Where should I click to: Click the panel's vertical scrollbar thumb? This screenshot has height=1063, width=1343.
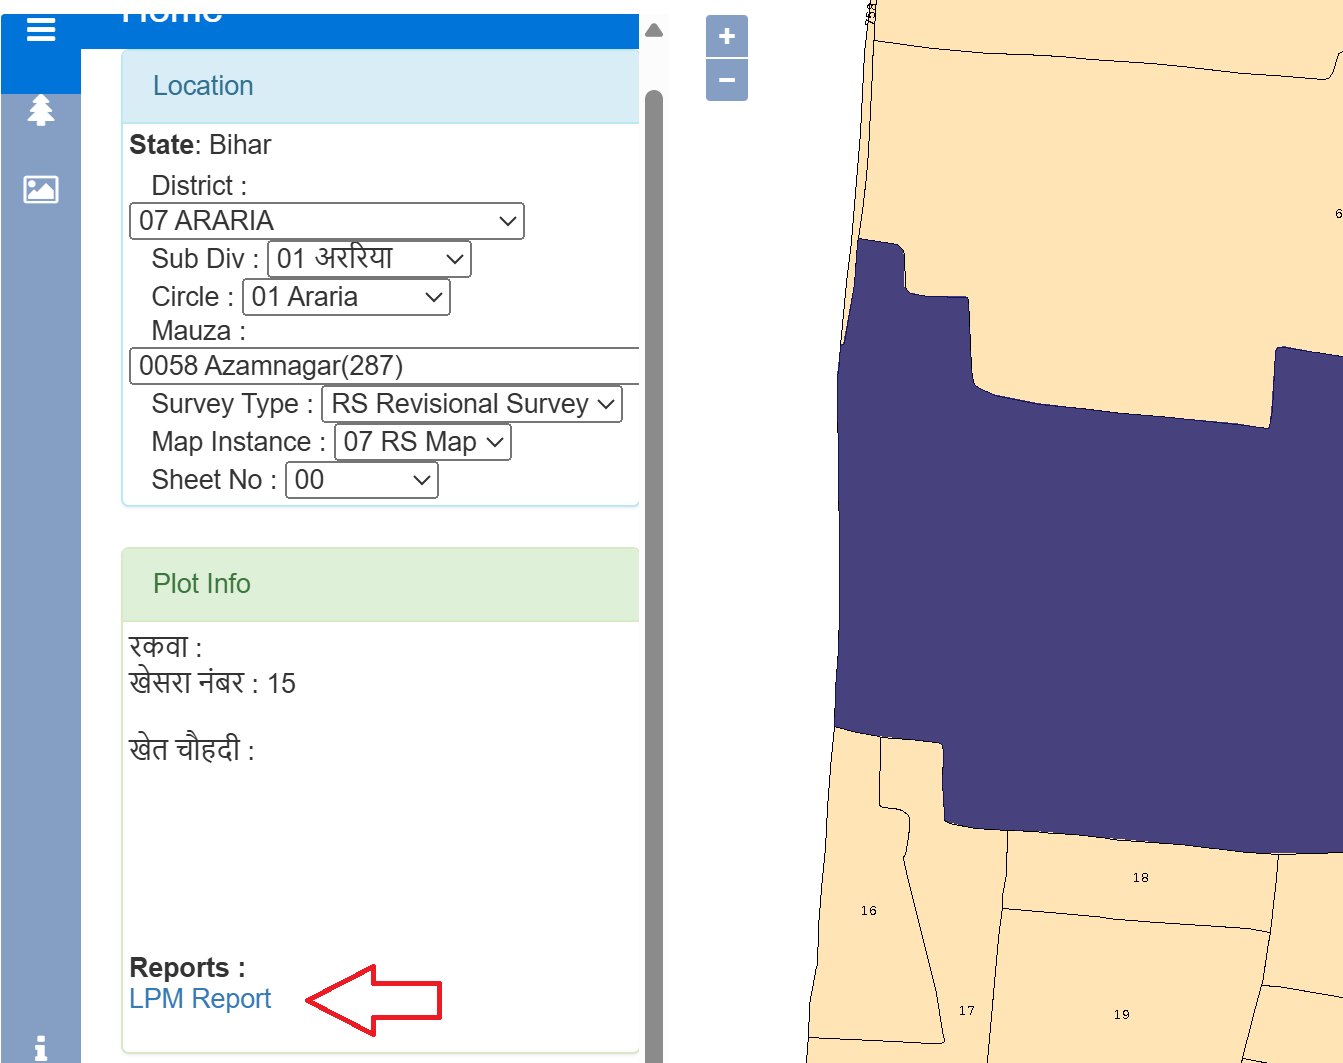coord(654,500)
